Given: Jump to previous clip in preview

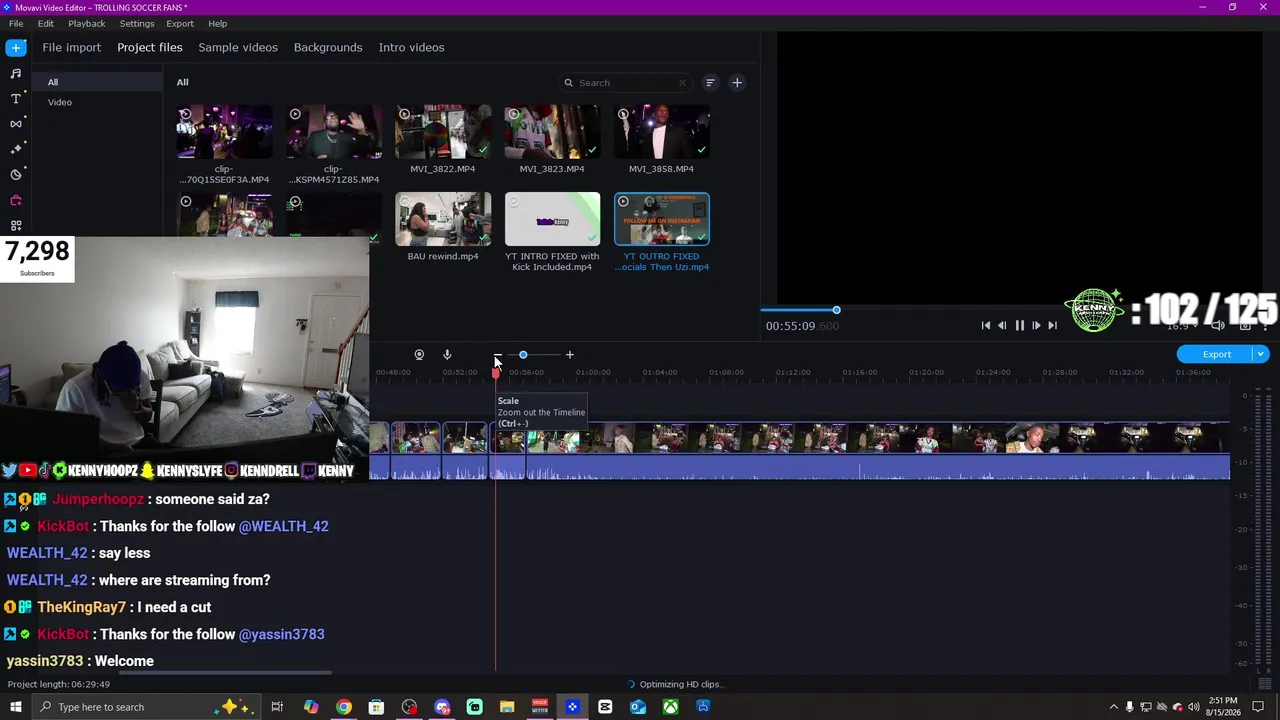Looking at the screenshot, I should point(985,325).
